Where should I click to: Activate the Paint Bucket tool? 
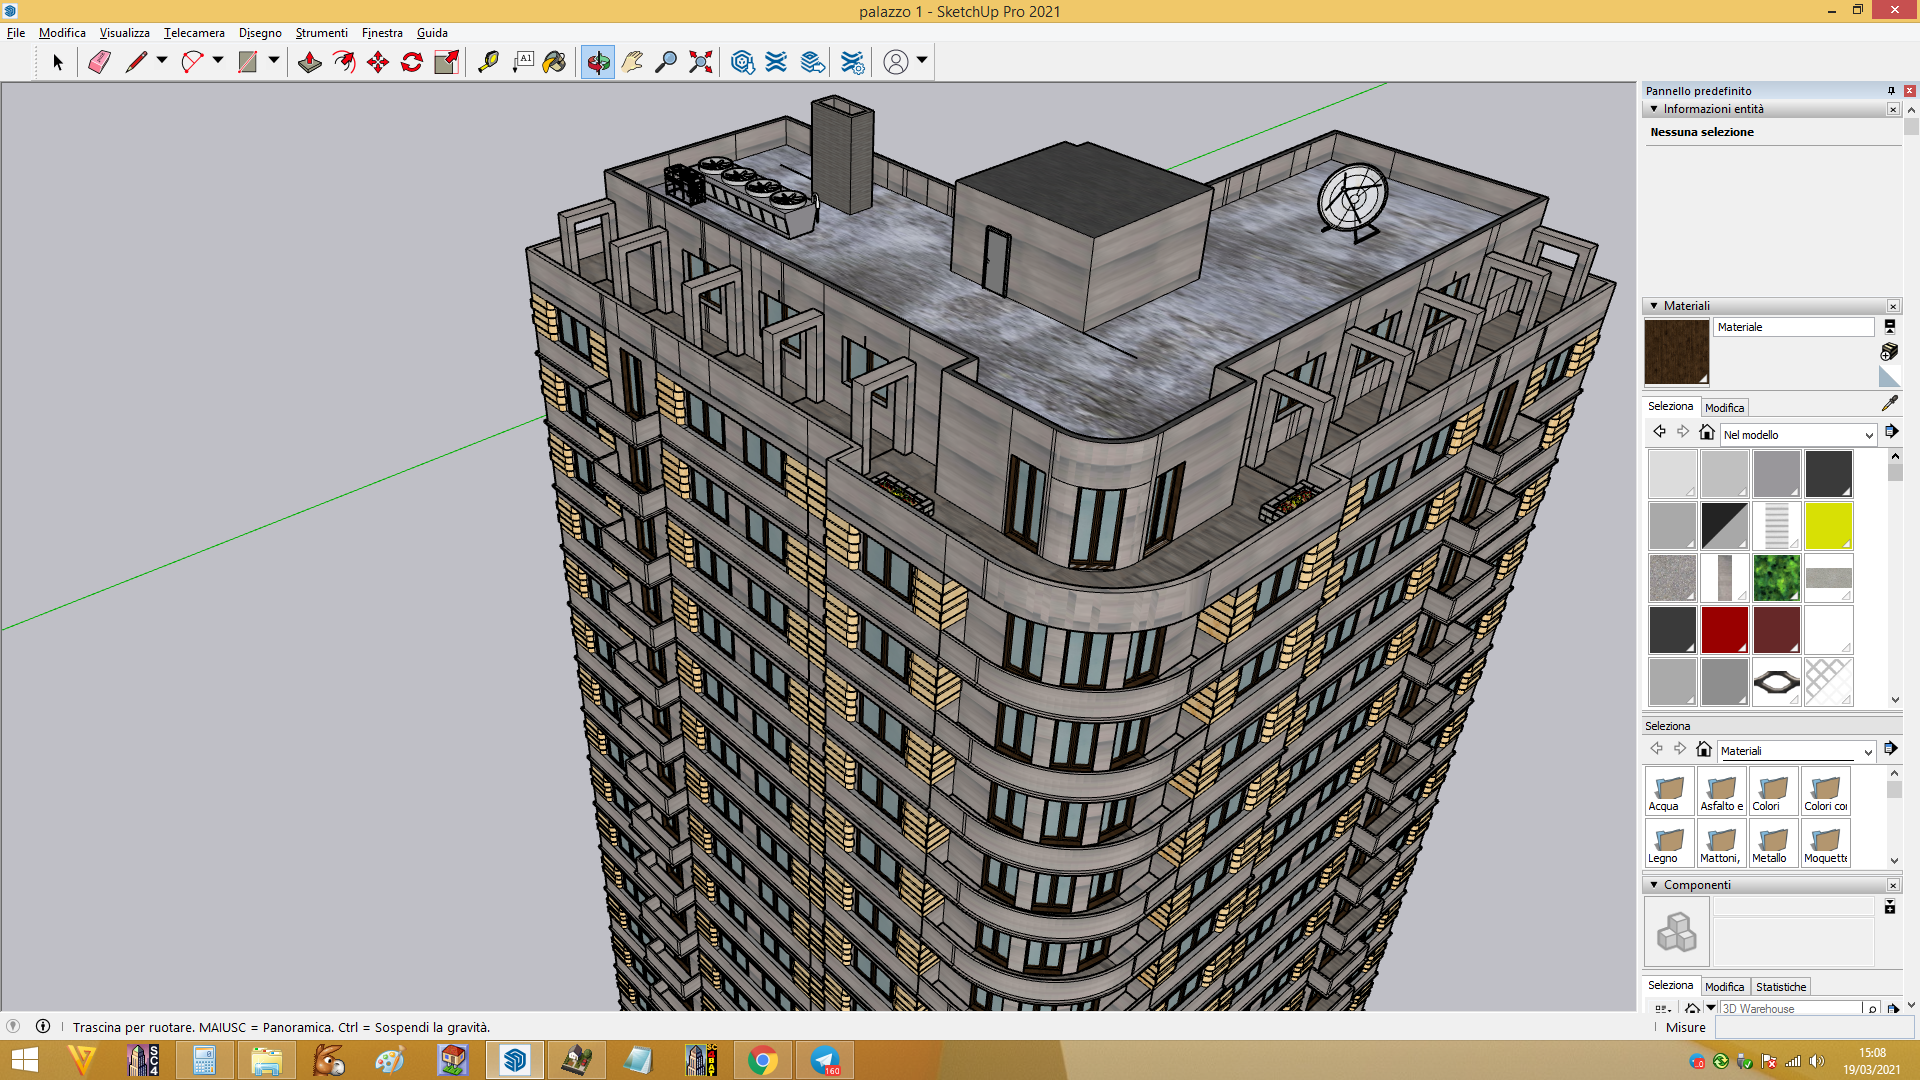pyautogui.click(x=554, y=62)
